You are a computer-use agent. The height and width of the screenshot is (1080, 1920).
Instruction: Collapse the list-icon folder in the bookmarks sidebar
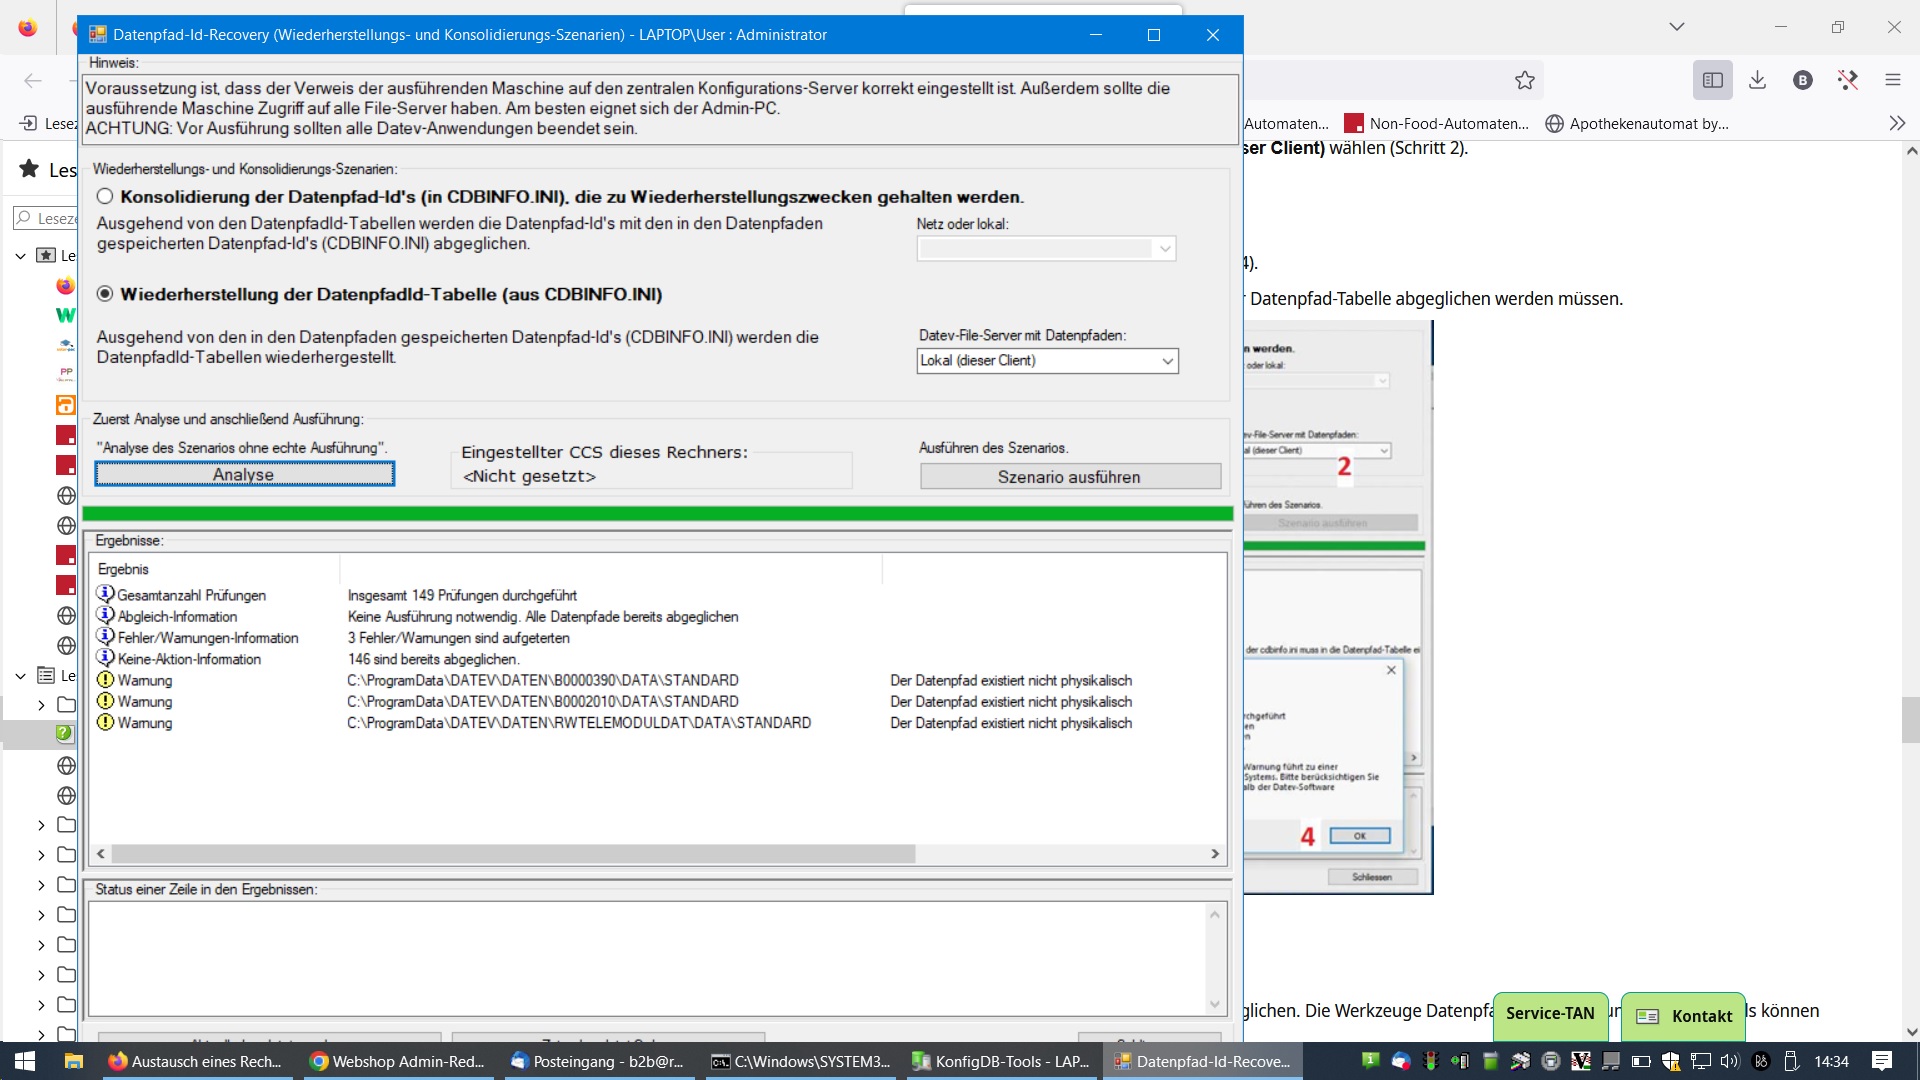click(x=20, y=676)
